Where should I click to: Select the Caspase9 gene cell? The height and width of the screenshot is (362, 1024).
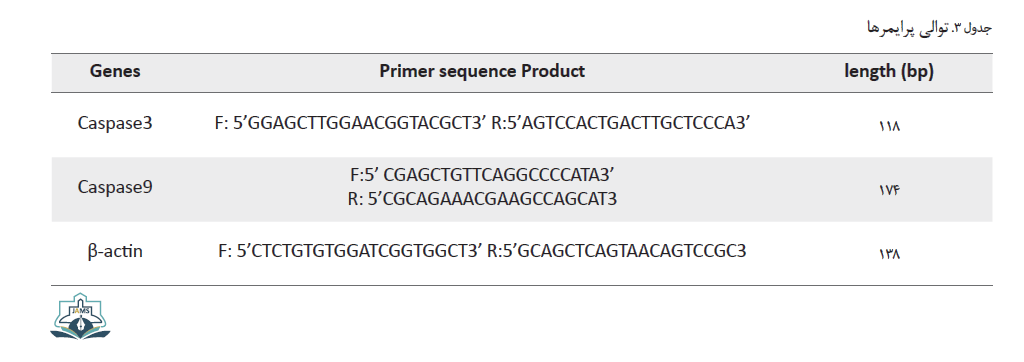[x=115, y=188]
